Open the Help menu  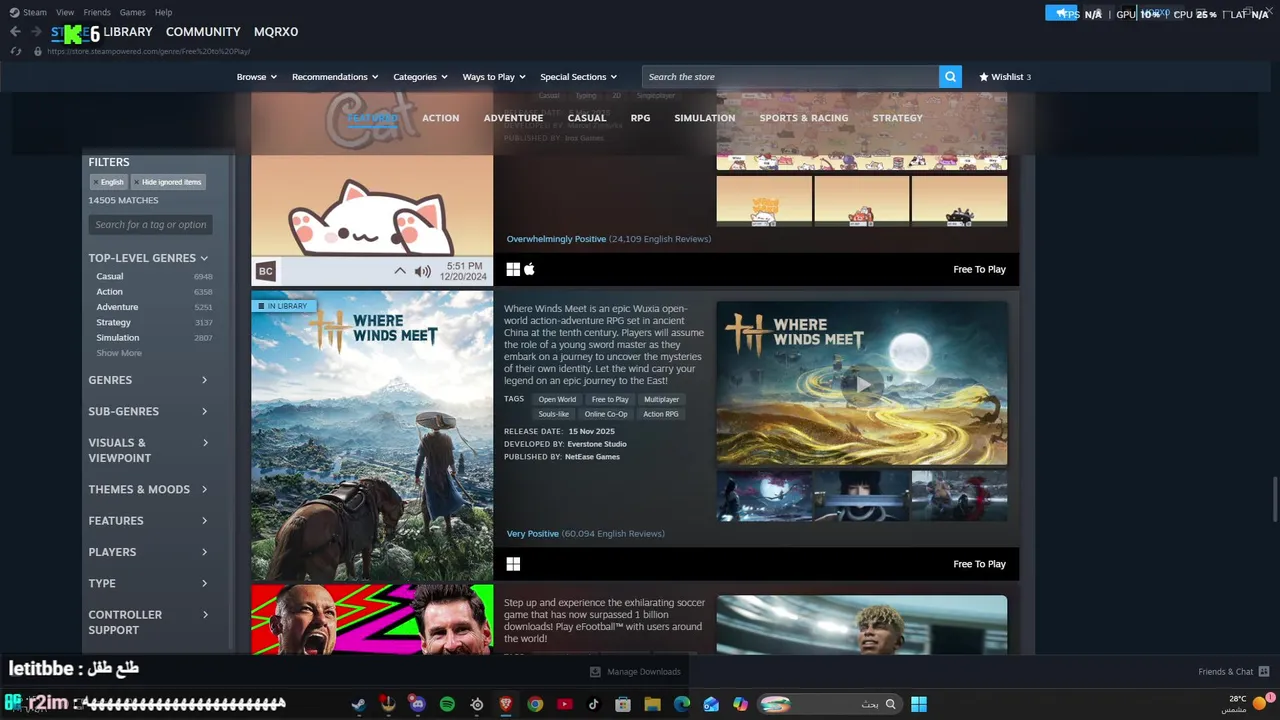click(164, 12)
